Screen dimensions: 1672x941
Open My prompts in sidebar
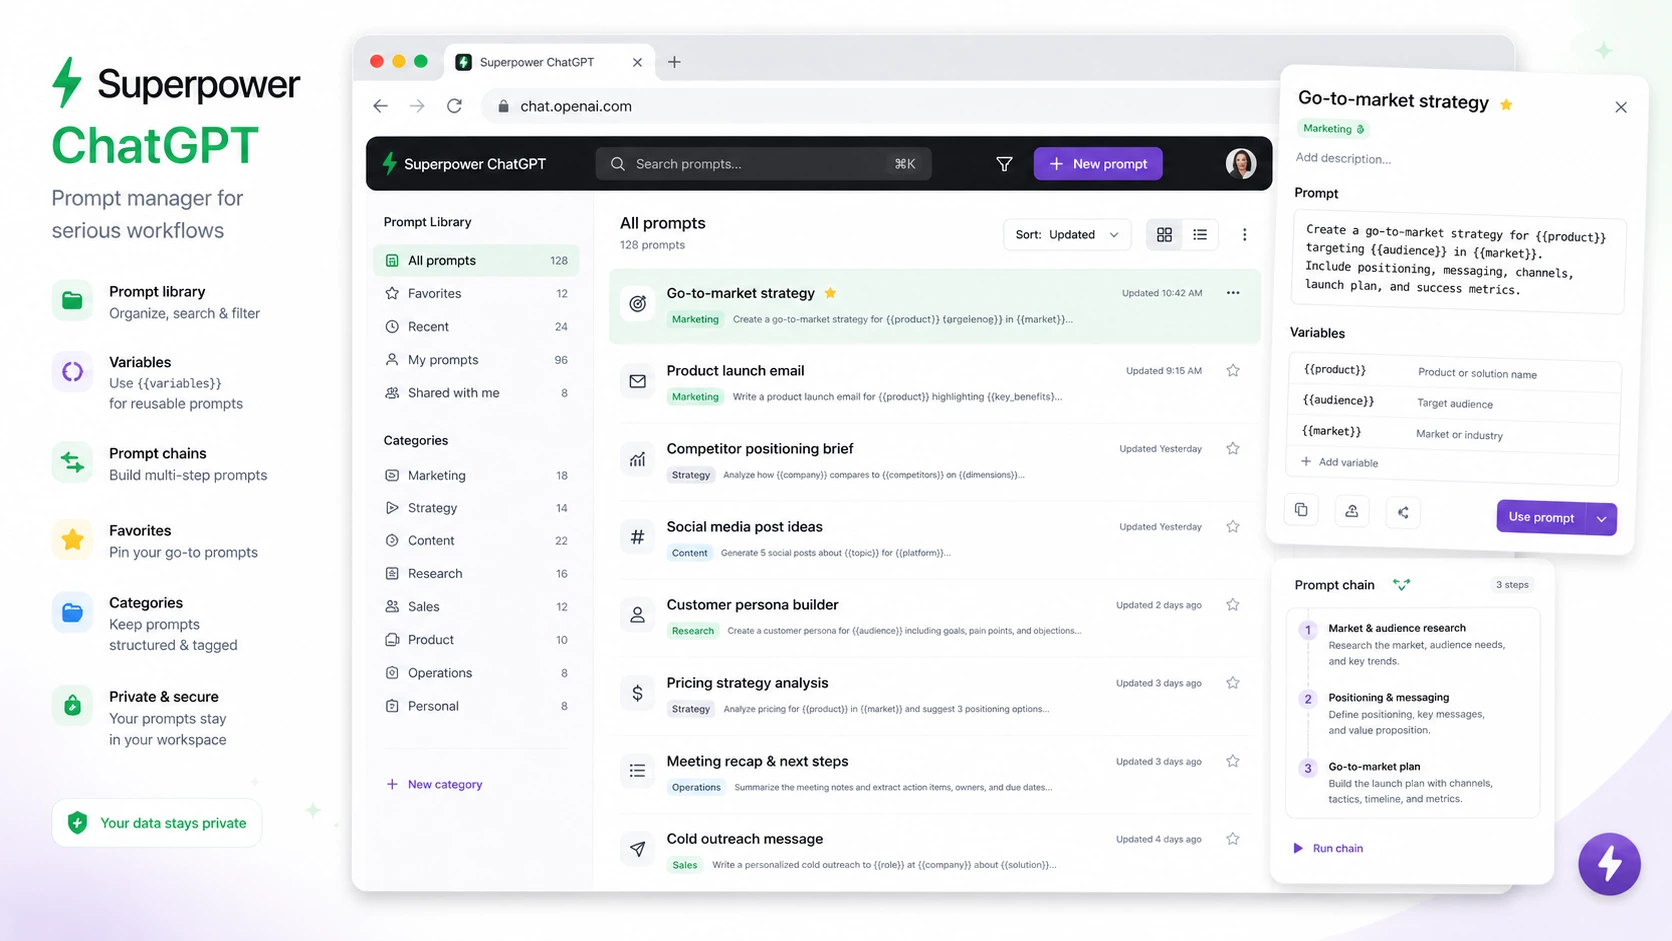pos(476,359)
